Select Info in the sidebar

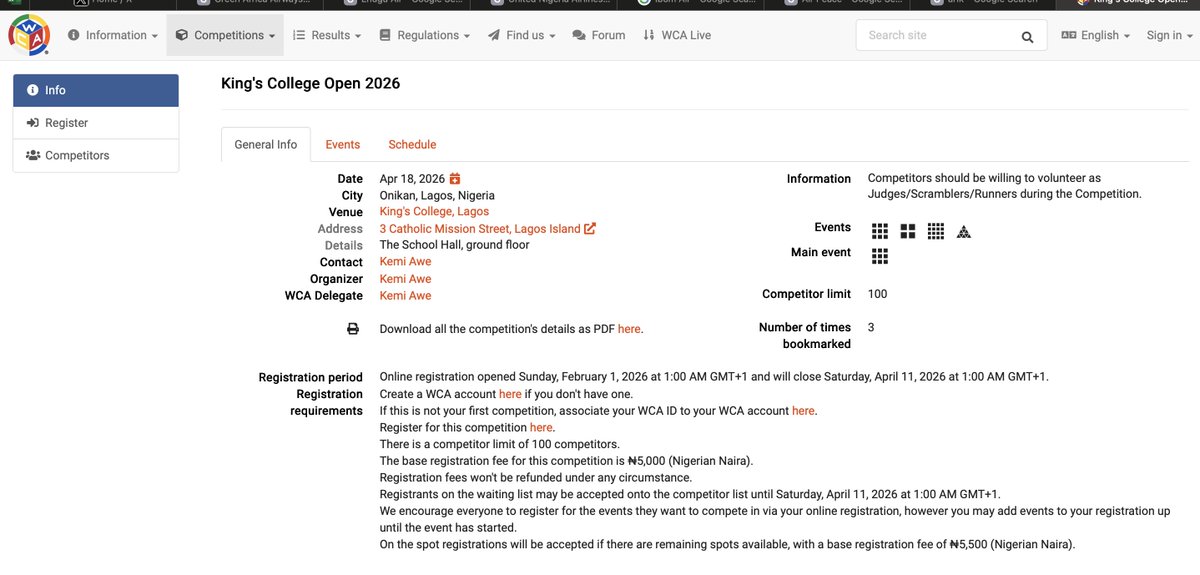tap(96, 90)
